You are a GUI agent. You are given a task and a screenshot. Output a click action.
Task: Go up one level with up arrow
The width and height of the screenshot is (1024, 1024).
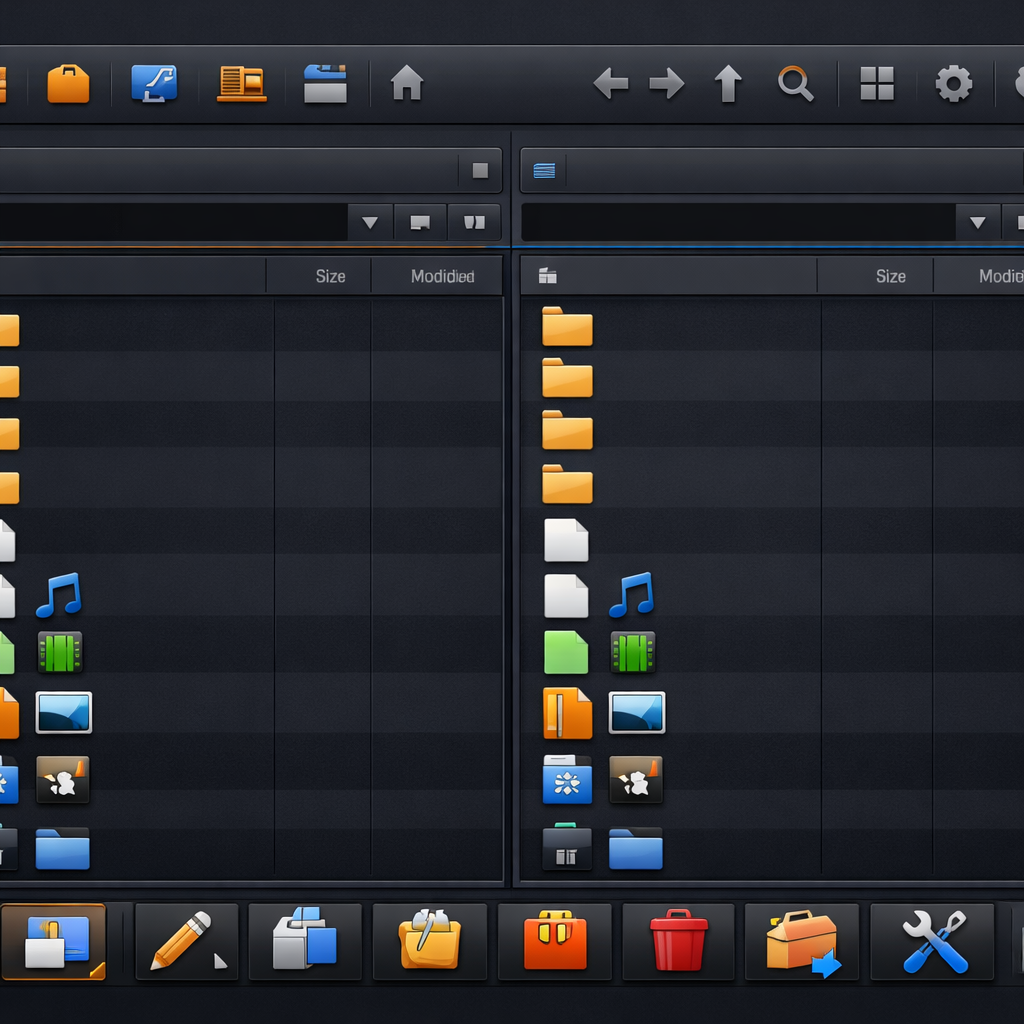coord(728,84)
